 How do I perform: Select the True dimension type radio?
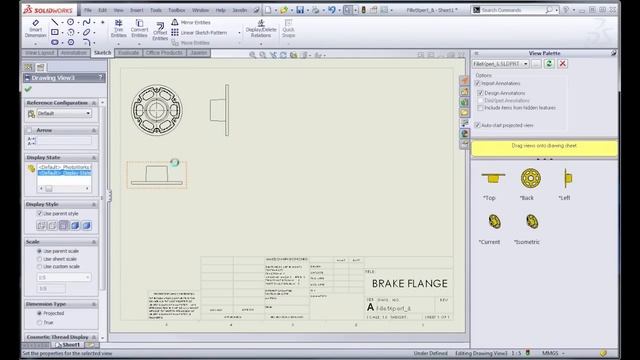click(40, 322)
